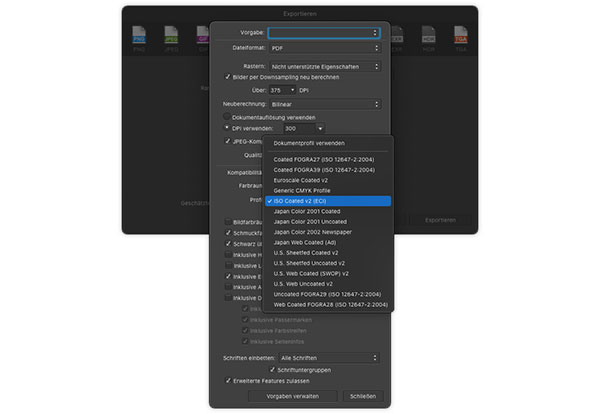Toggle the Schriftuntergruppen checkbox
Viewport: 600px width, 414px height.
coord(272,370)
